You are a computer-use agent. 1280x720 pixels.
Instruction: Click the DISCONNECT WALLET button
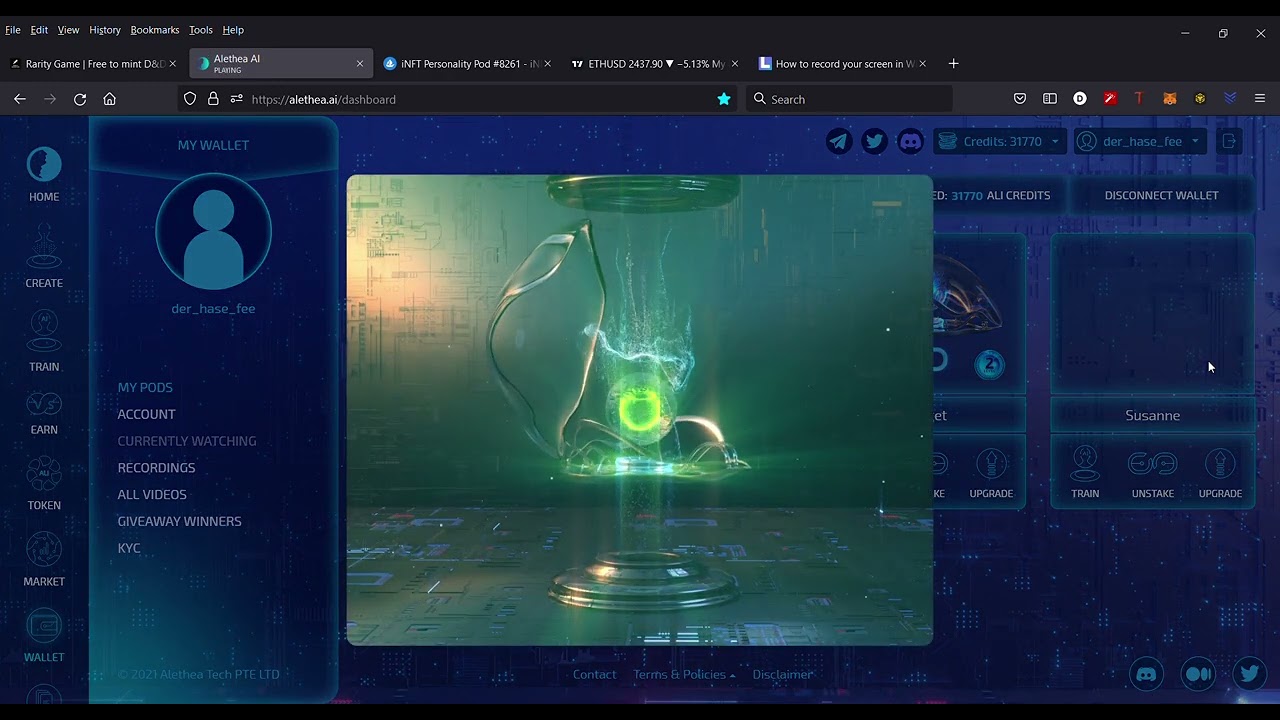pyautogui.click(x=1161, y=195)
